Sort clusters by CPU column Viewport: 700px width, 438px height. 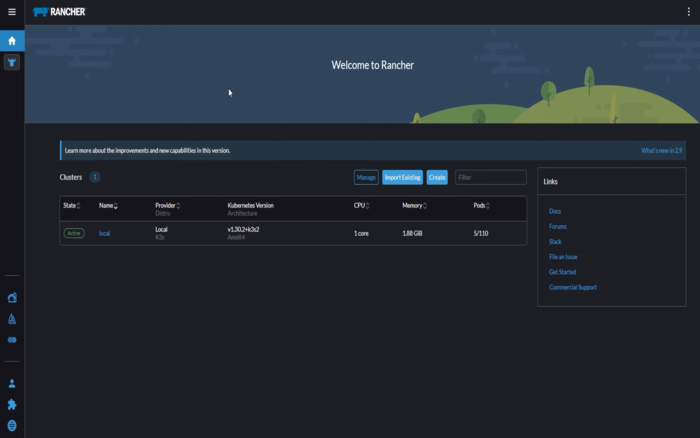[x=361, y=205]
